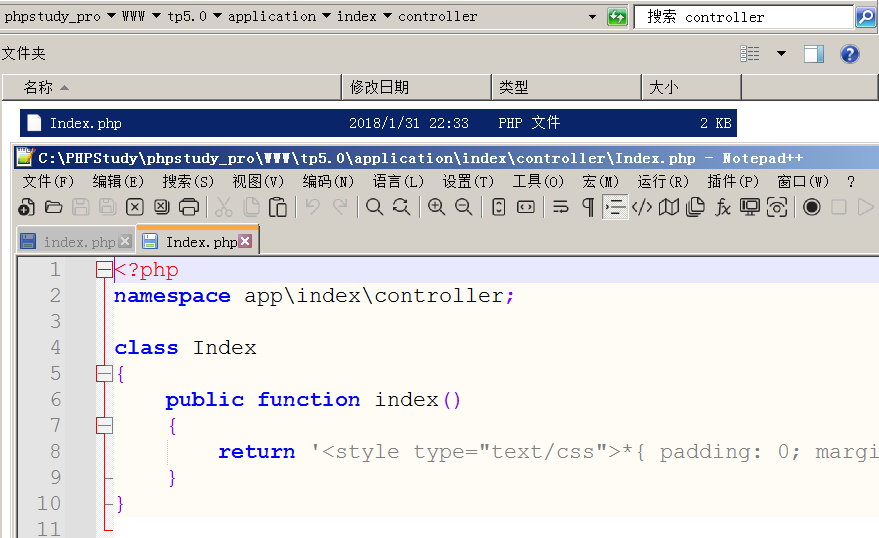Select Index.php file in Explorer list
This screenshot has height=538, width=879.
tap(378, 123)
